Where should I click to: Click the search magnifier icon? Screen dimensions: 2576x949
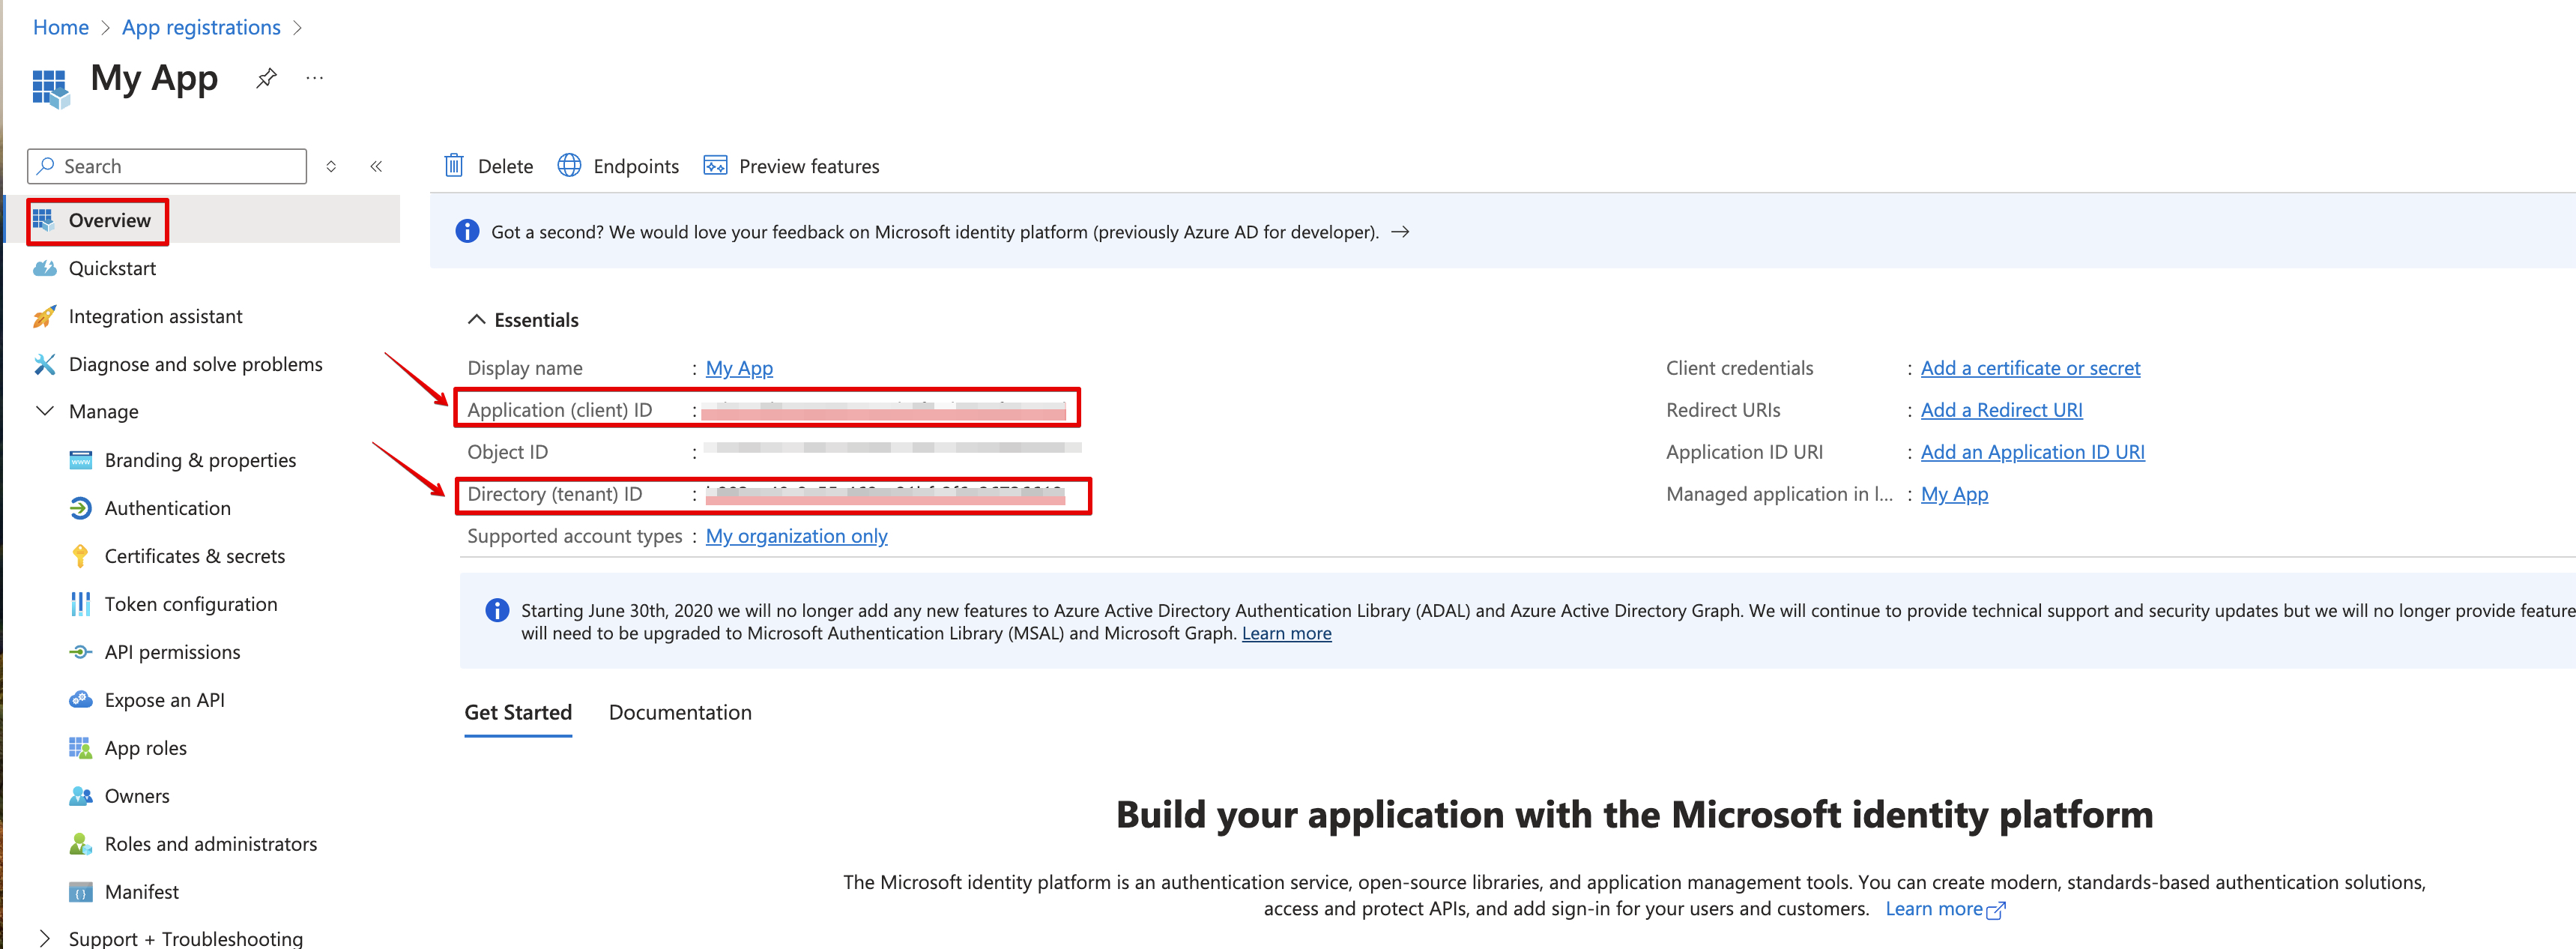coord(46,166)
